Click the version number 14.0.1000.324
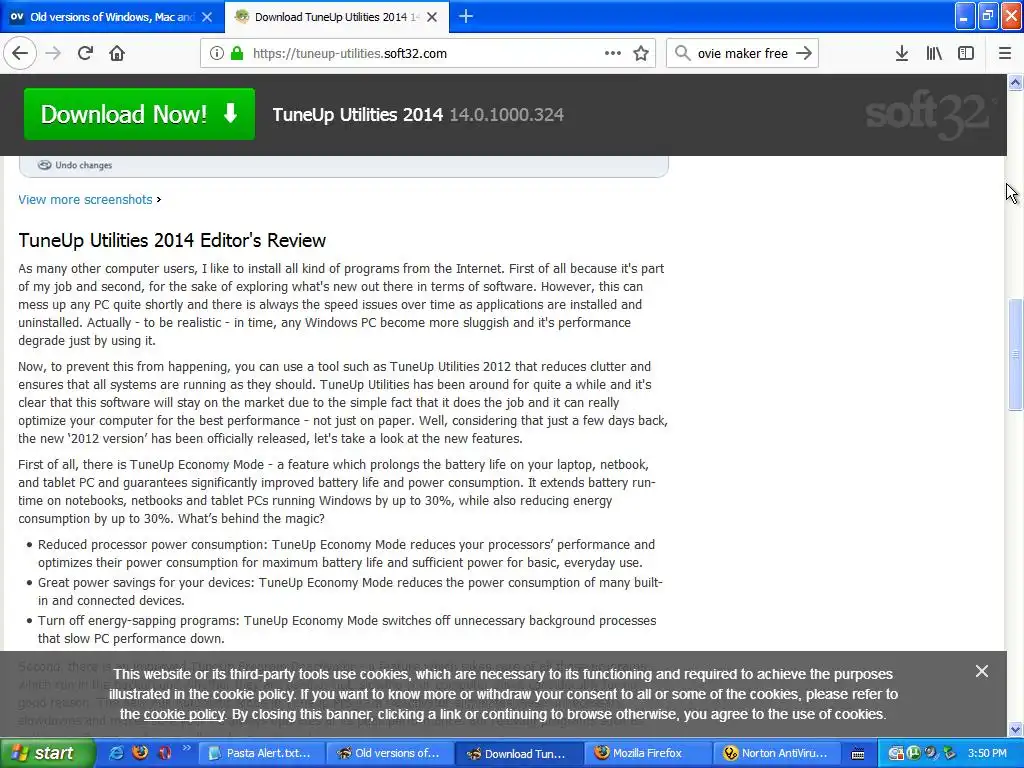Image resolution: width=1024 pixels, height=768 pixels. tap(507, 115)
